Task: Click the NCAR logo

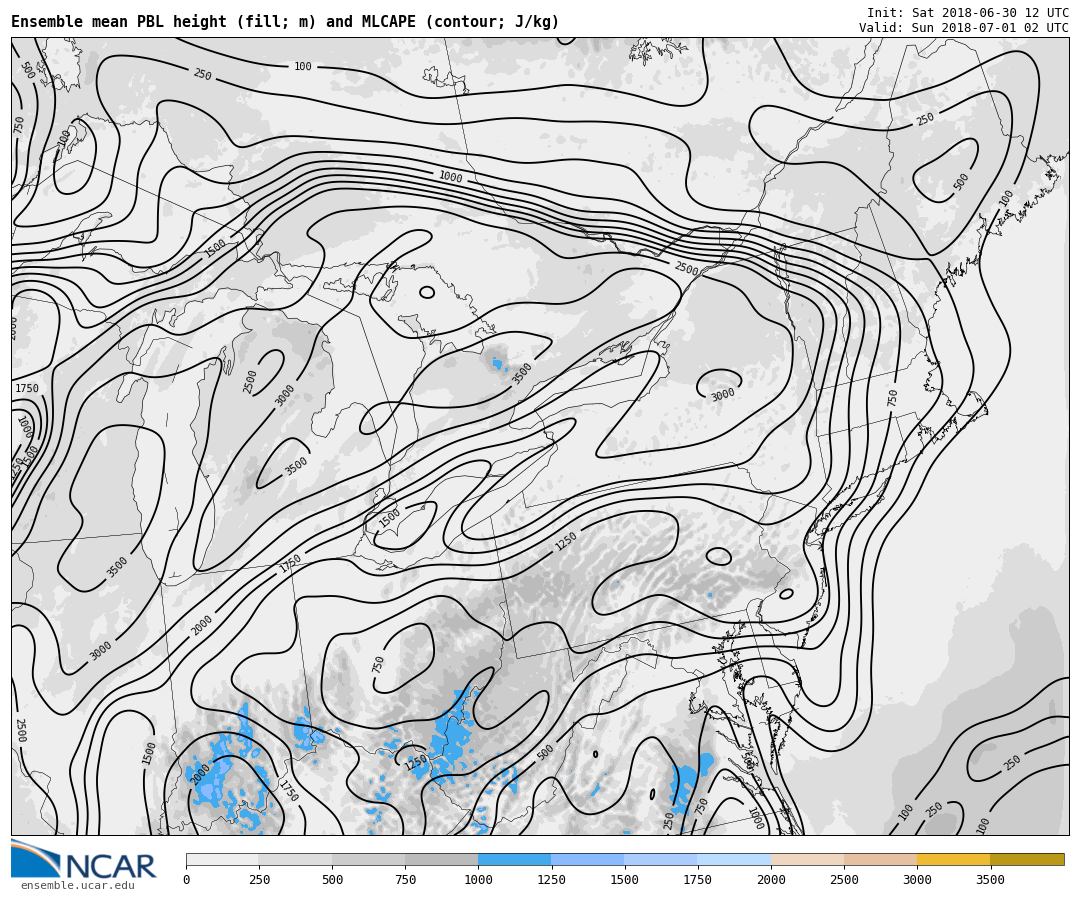Action: pyautogui.click(x=83, y=859)
